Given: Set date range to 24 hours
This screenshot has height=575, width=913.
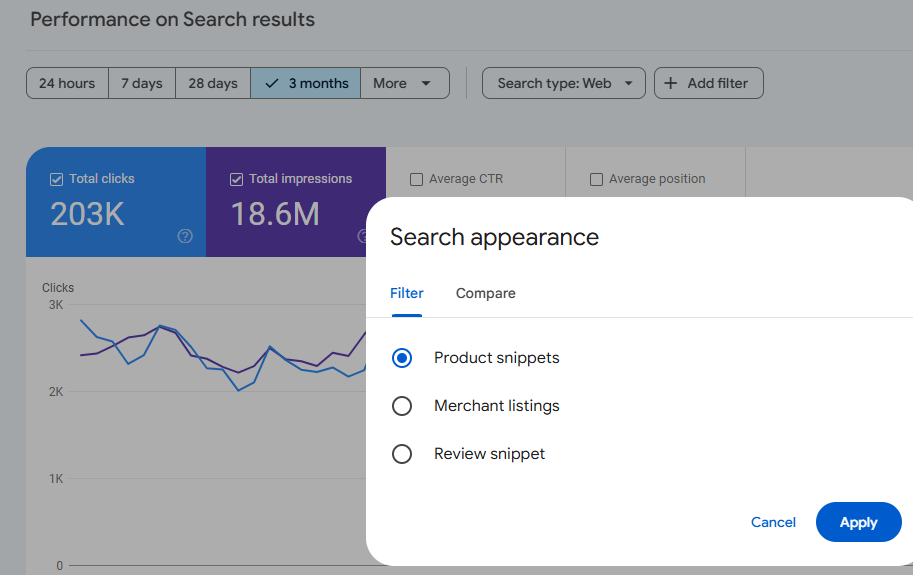Looking at the screenshot, I should click(67, 83).
